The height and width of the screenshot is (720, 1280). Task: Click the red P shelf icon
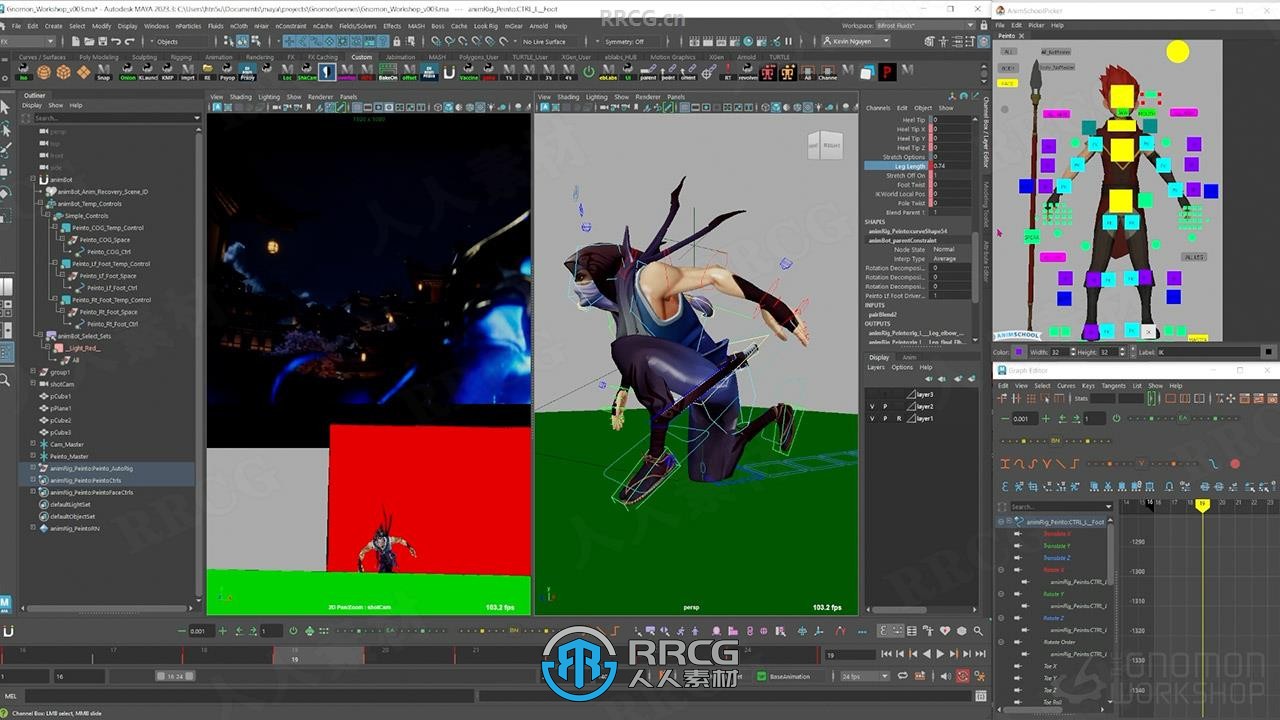(887, 71)
